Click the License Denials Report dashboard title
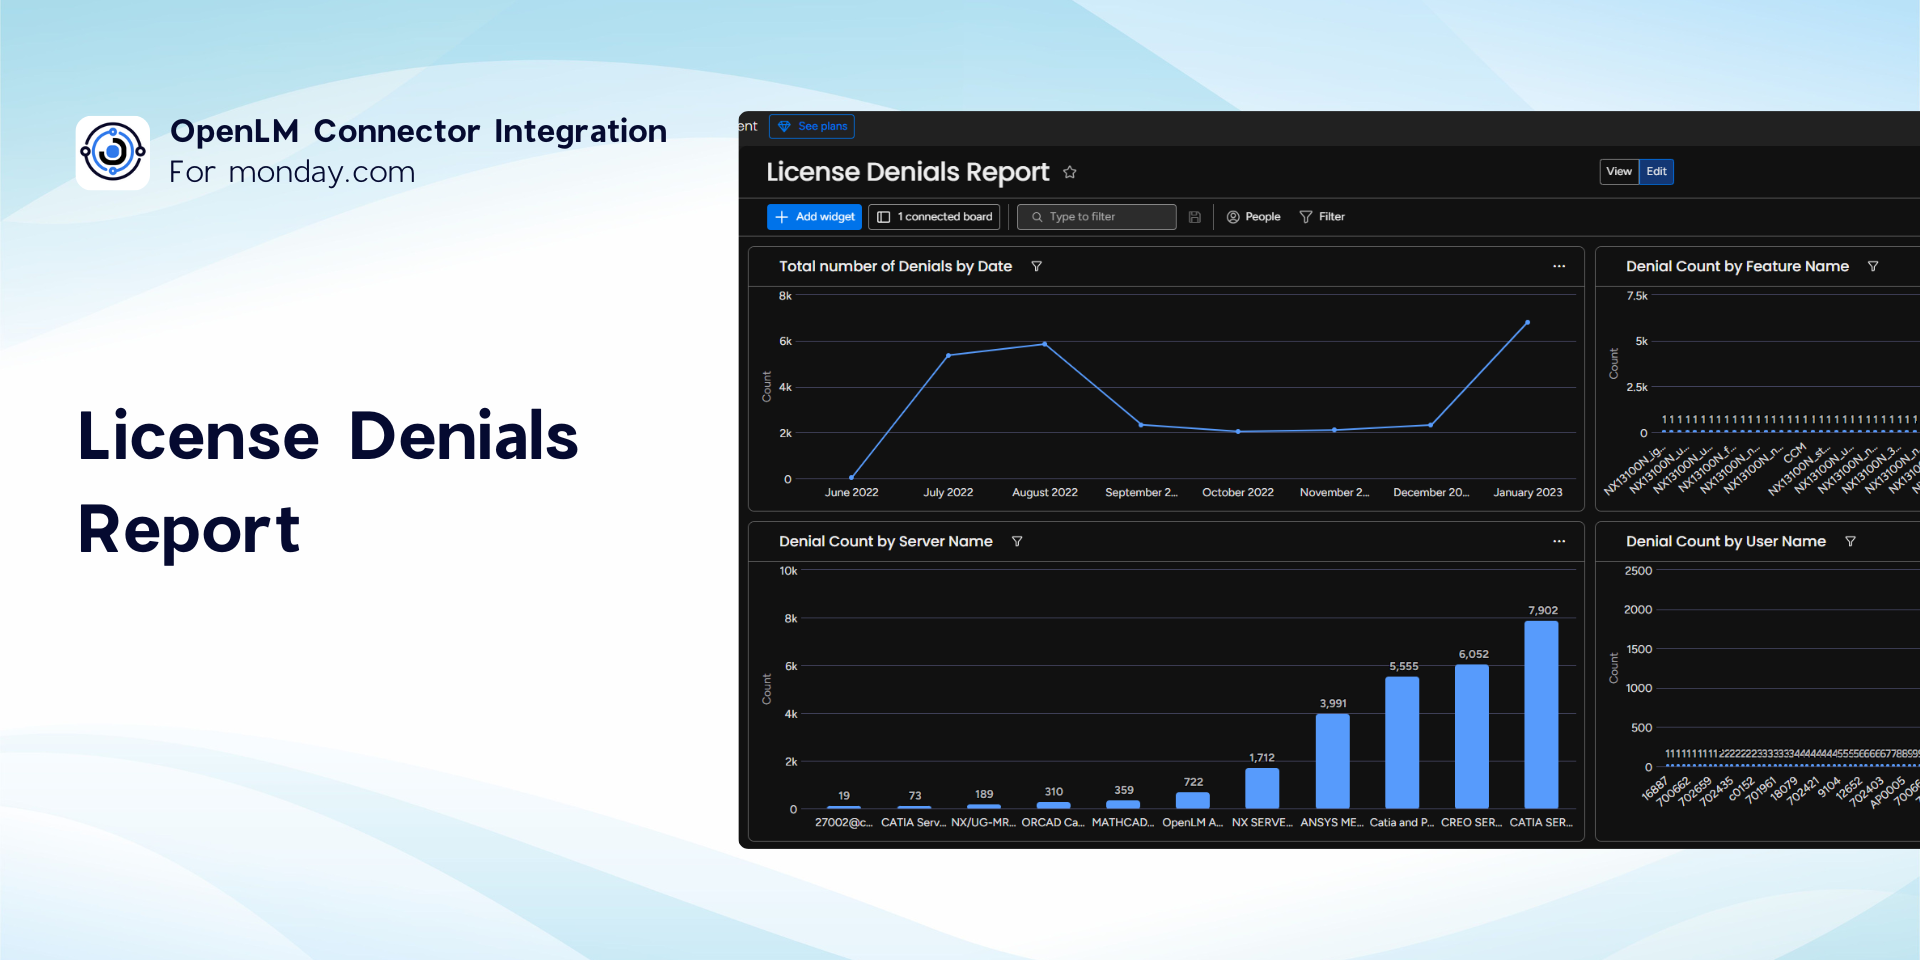 click(x=908, y=172)
